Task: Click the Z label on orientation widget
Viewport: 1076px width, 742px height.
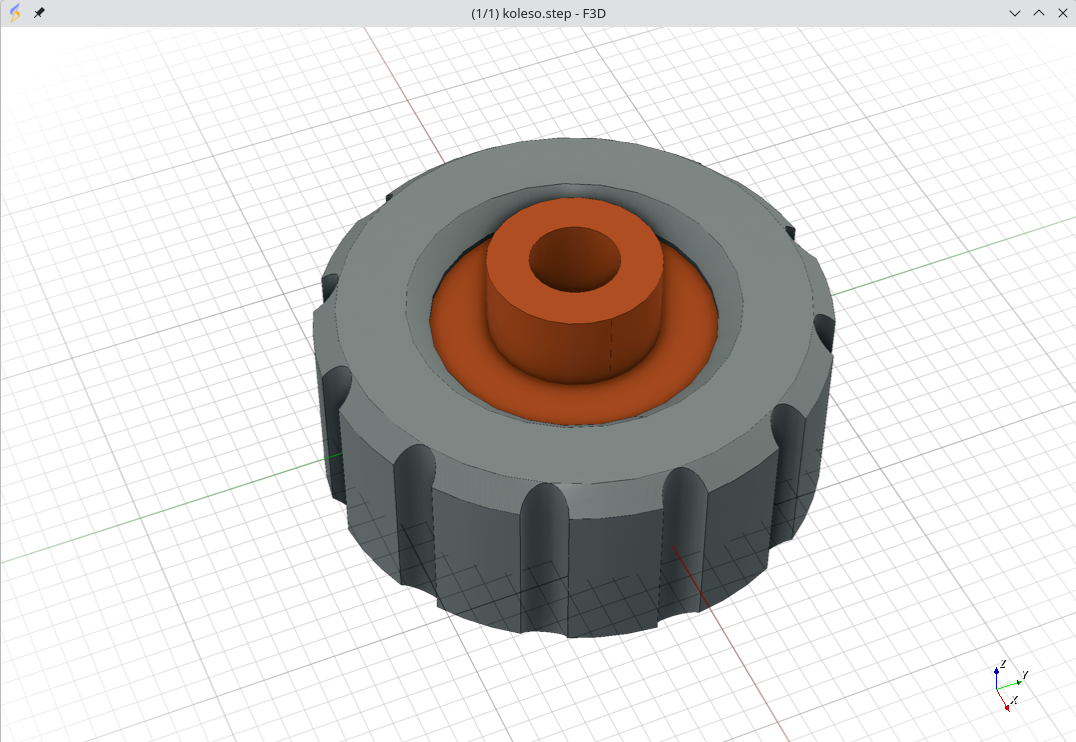Action: 1002,664
